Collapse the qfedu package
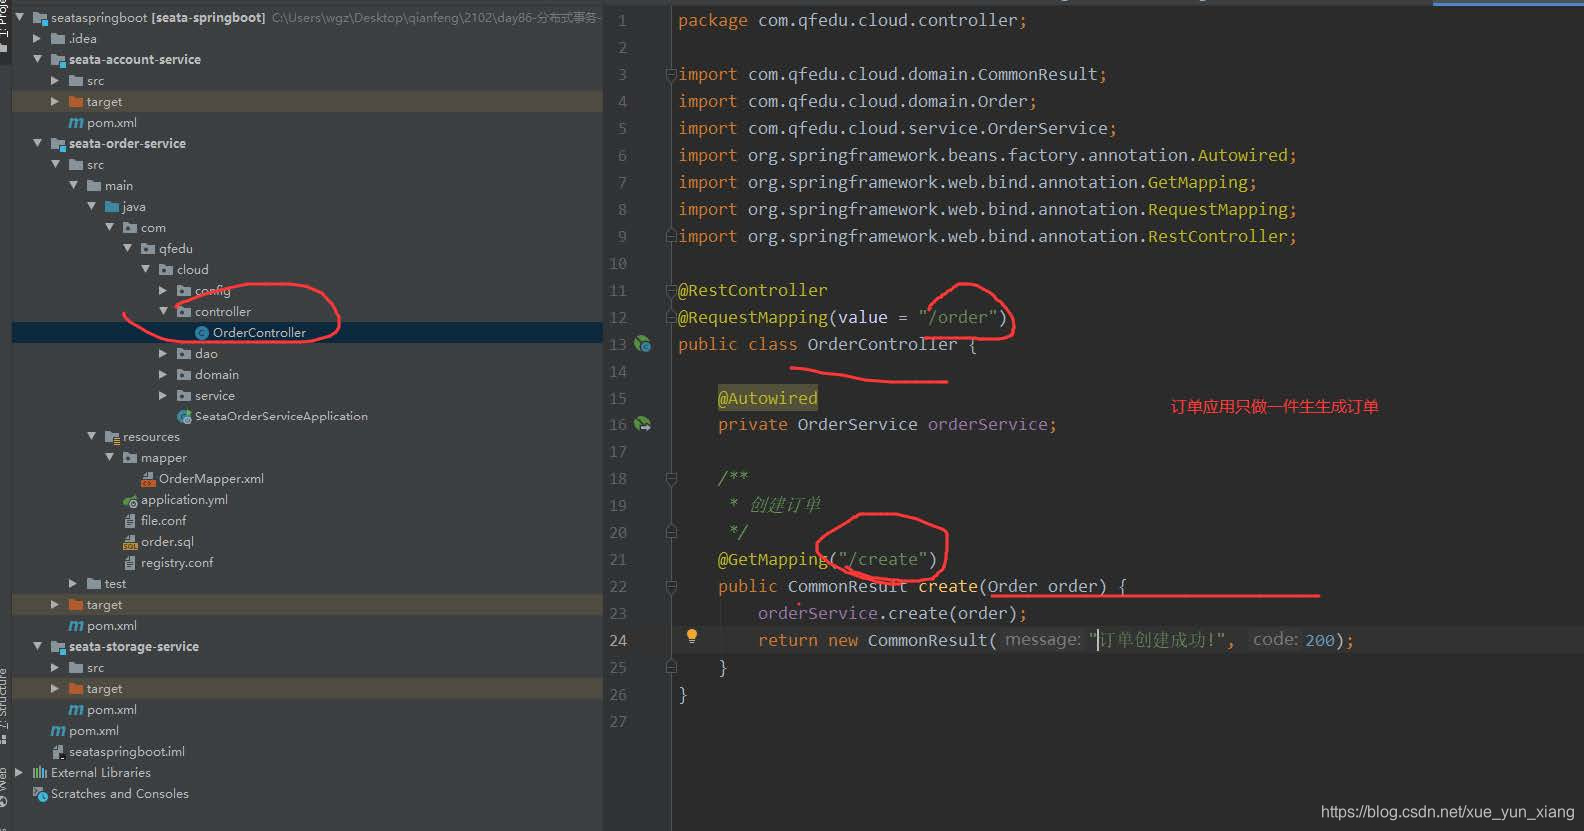Image resolution: width=1584 pixels, height=831 pixels. 127,249
